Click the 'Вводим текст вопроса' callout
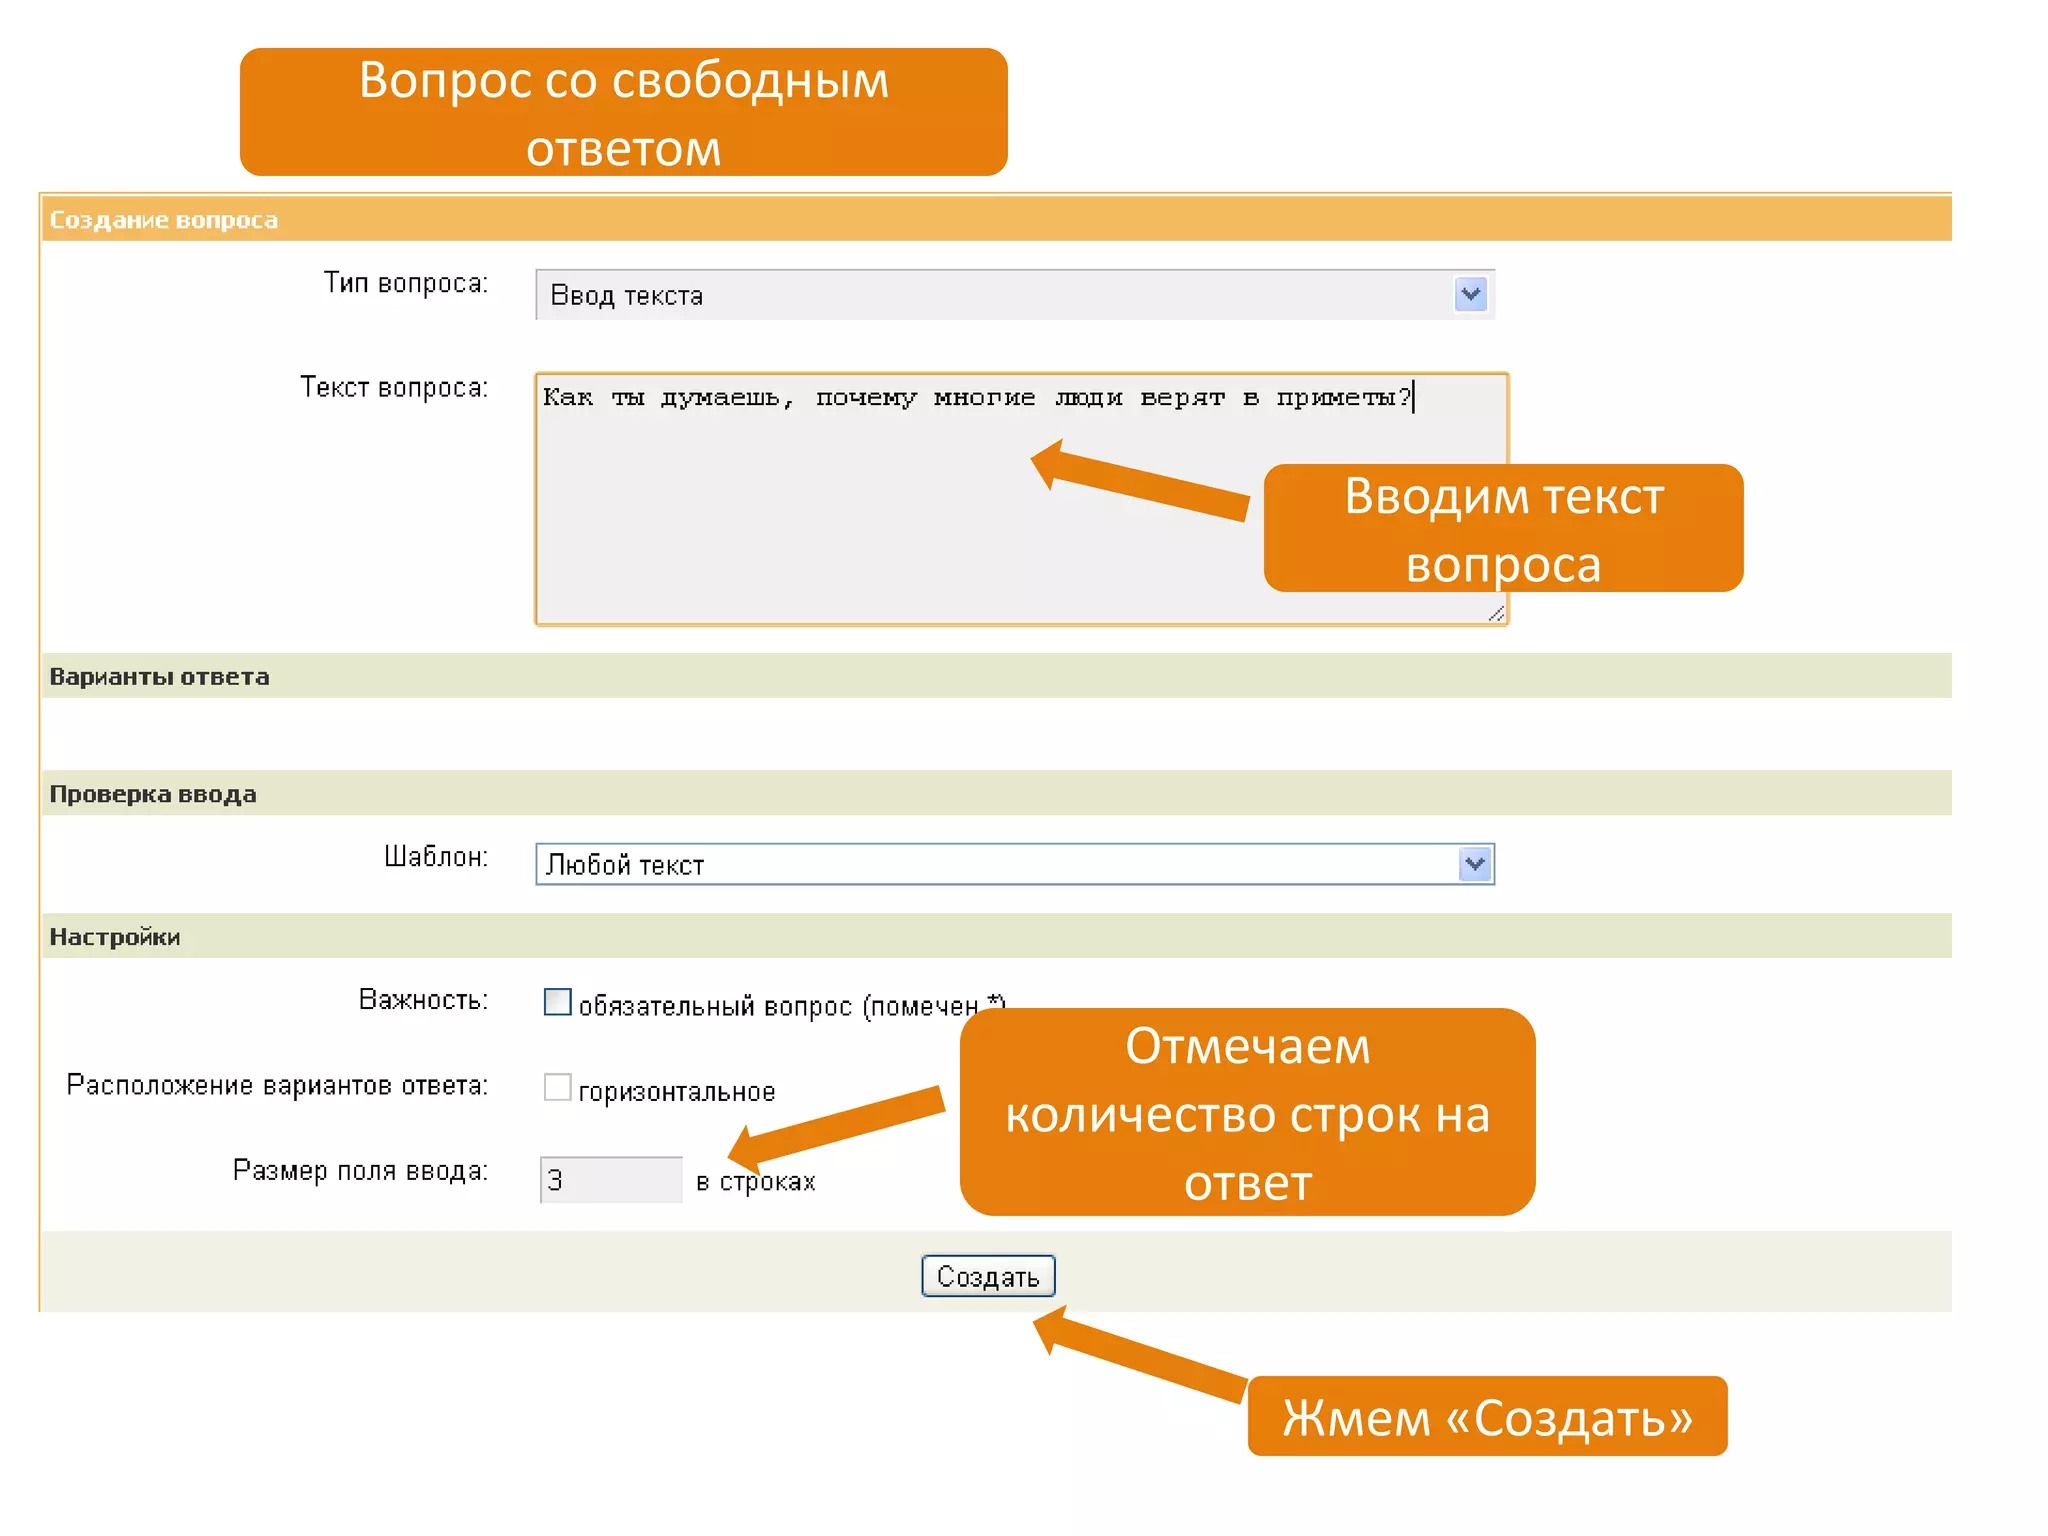2048x1536 pixels. coord(1503,528)
